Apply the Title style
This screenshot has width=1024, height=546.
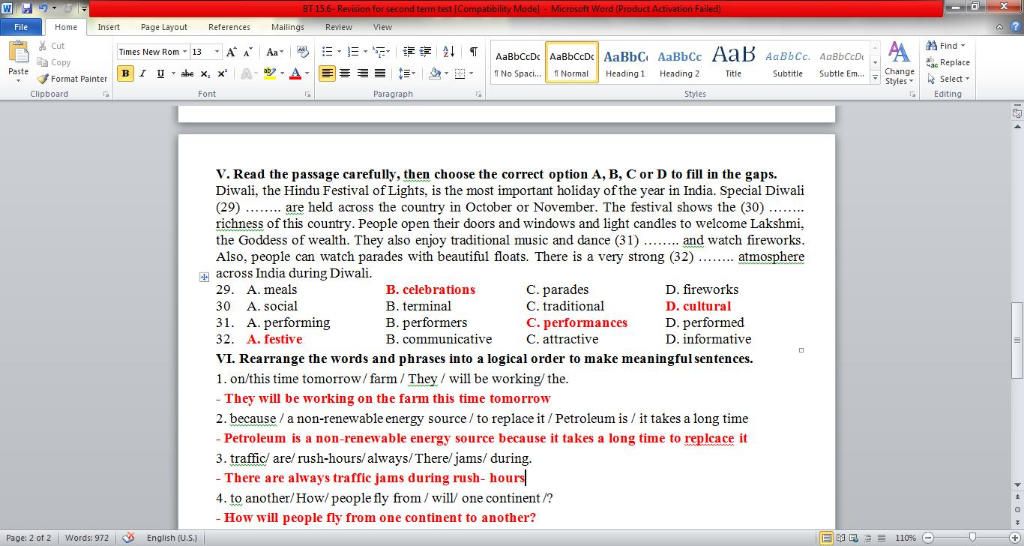click(733, 63)
